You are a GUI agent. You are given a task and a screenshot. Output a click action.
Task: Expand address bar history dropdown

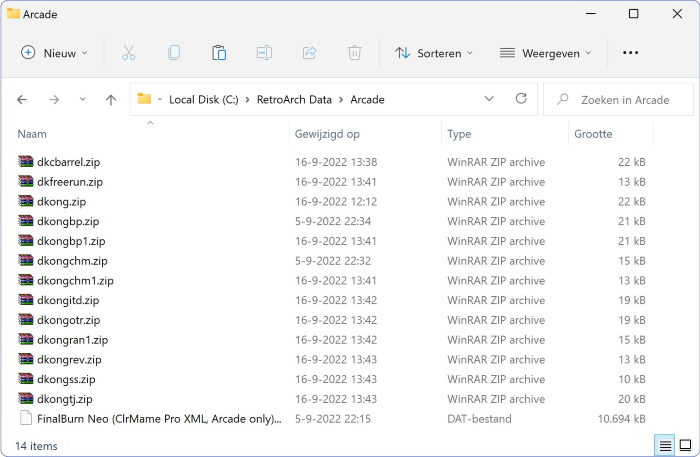pos(489,99)
